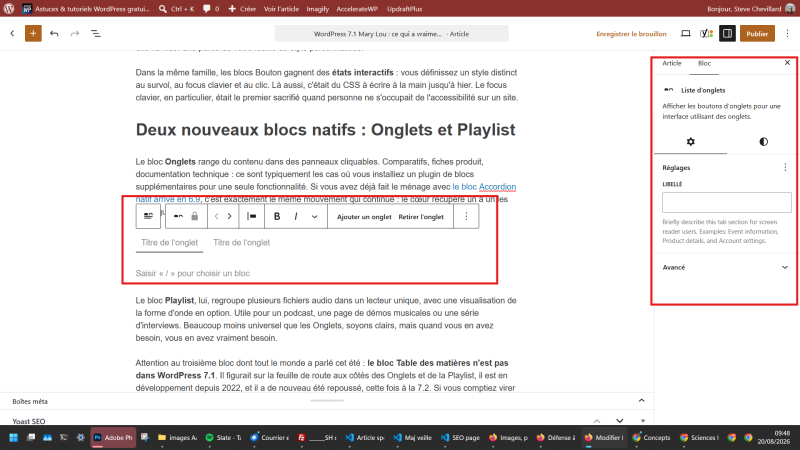The image size is (800, 450).
Task: Open more formatting options dropdown
Action: (x=314, y=216)
